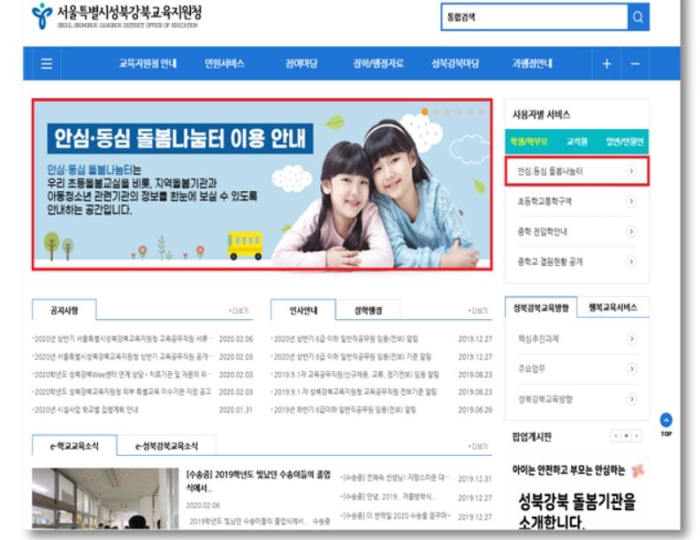Click the plus zoom-in icon
The height and width of the screenshot is (540, 700).
[x=606, y=64]
